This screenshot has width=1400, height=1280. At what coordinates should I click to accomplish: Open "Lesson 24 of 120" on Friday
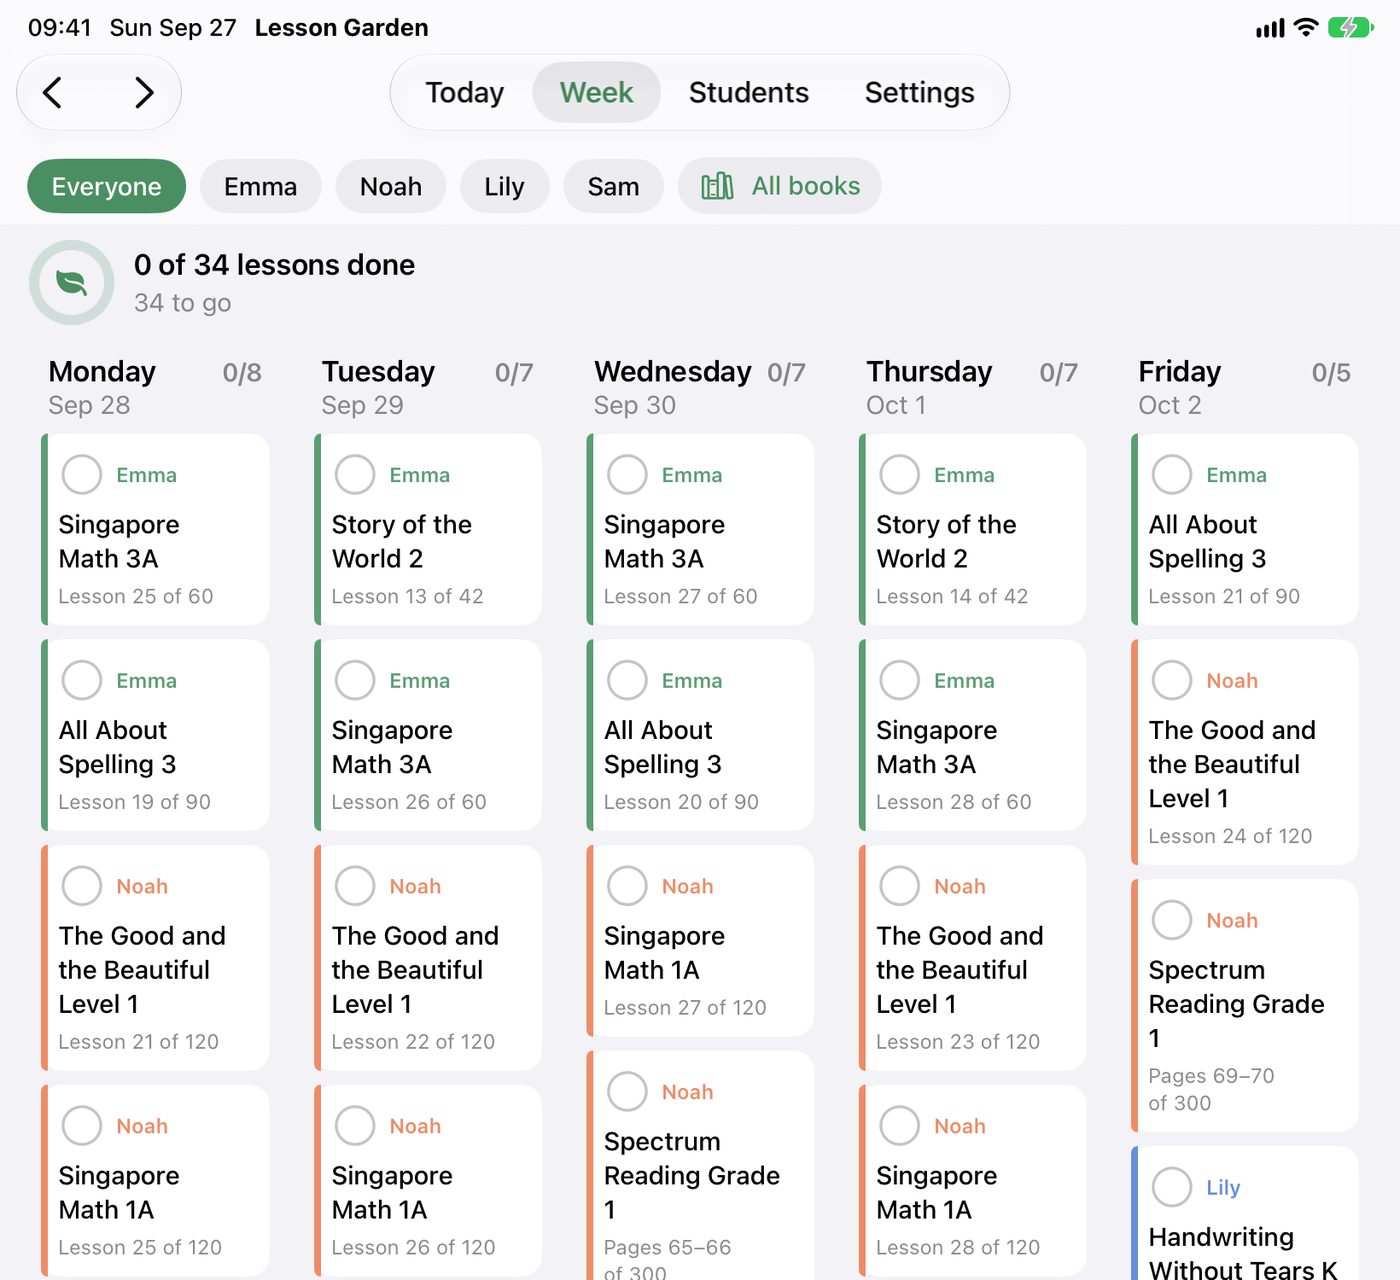coord(1230,836)
